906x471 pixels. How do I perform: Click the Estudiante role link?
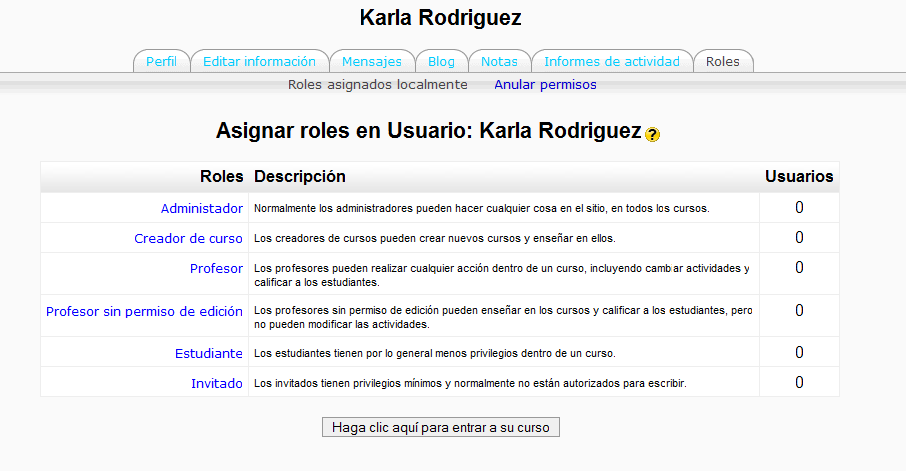tap(208, 353)
